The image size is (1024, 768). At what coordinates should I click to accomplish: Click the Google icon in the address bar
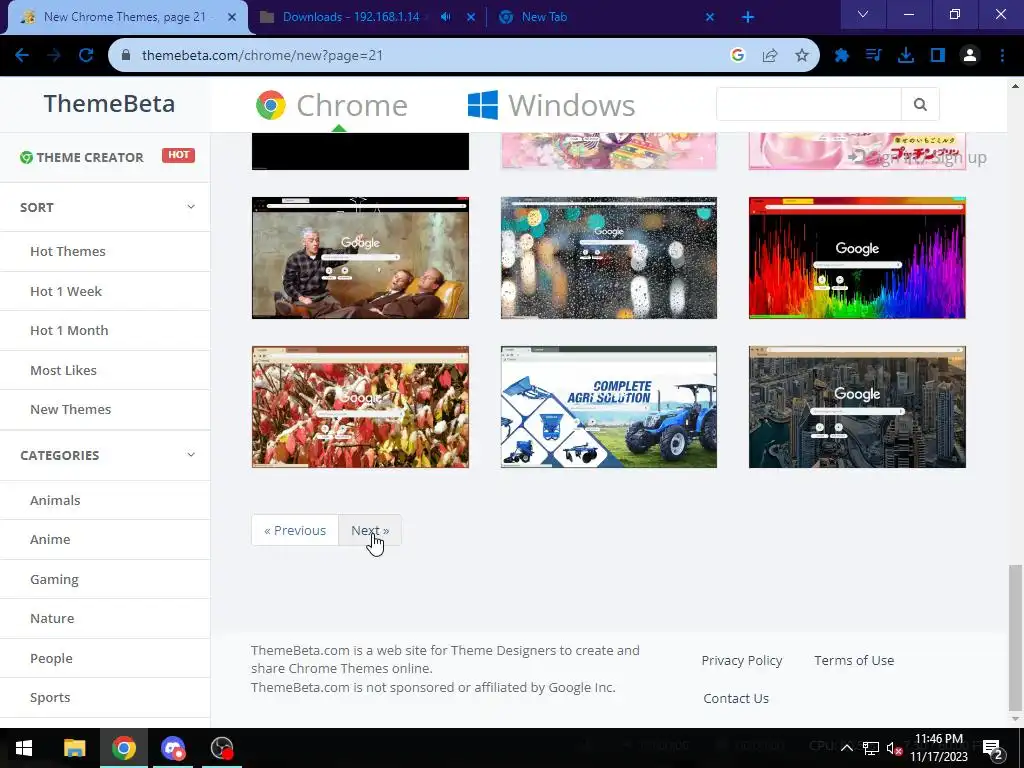[x=737, y=56]
